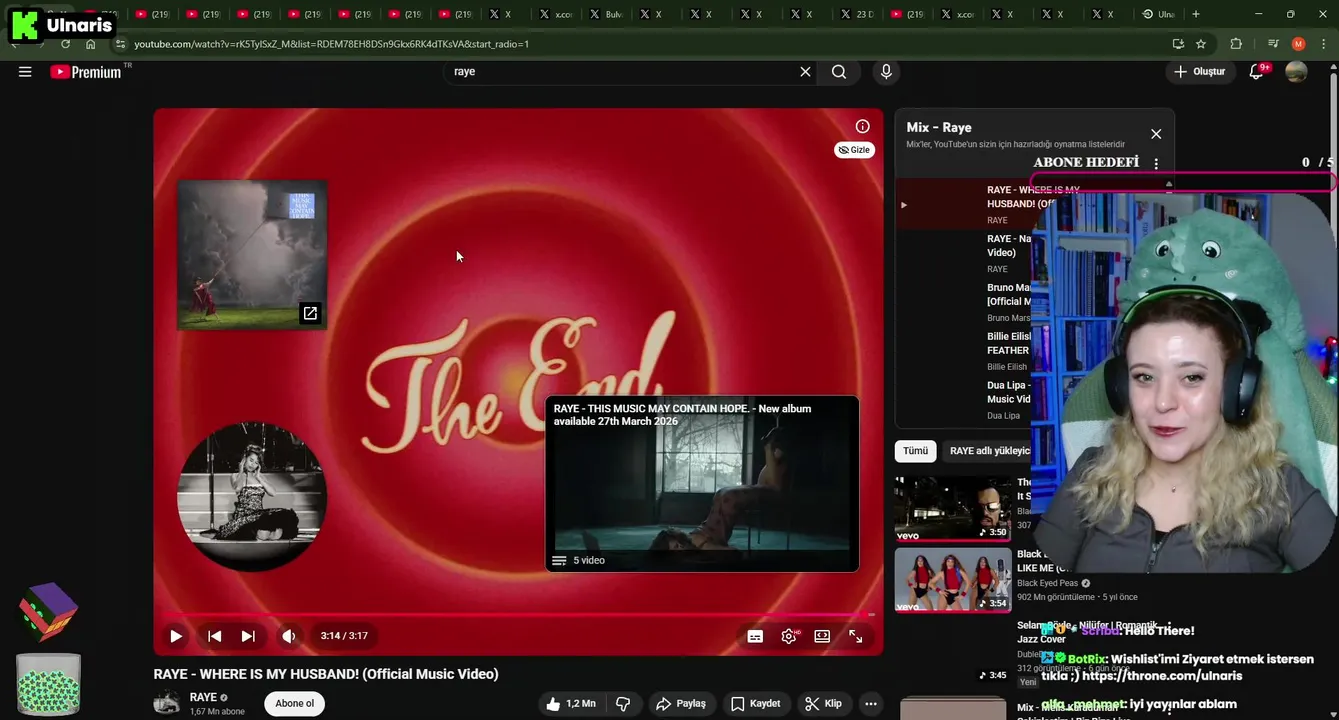This screenshot has height=720, width=1339.
Task: Skip to next video in player
Action: 248,636
